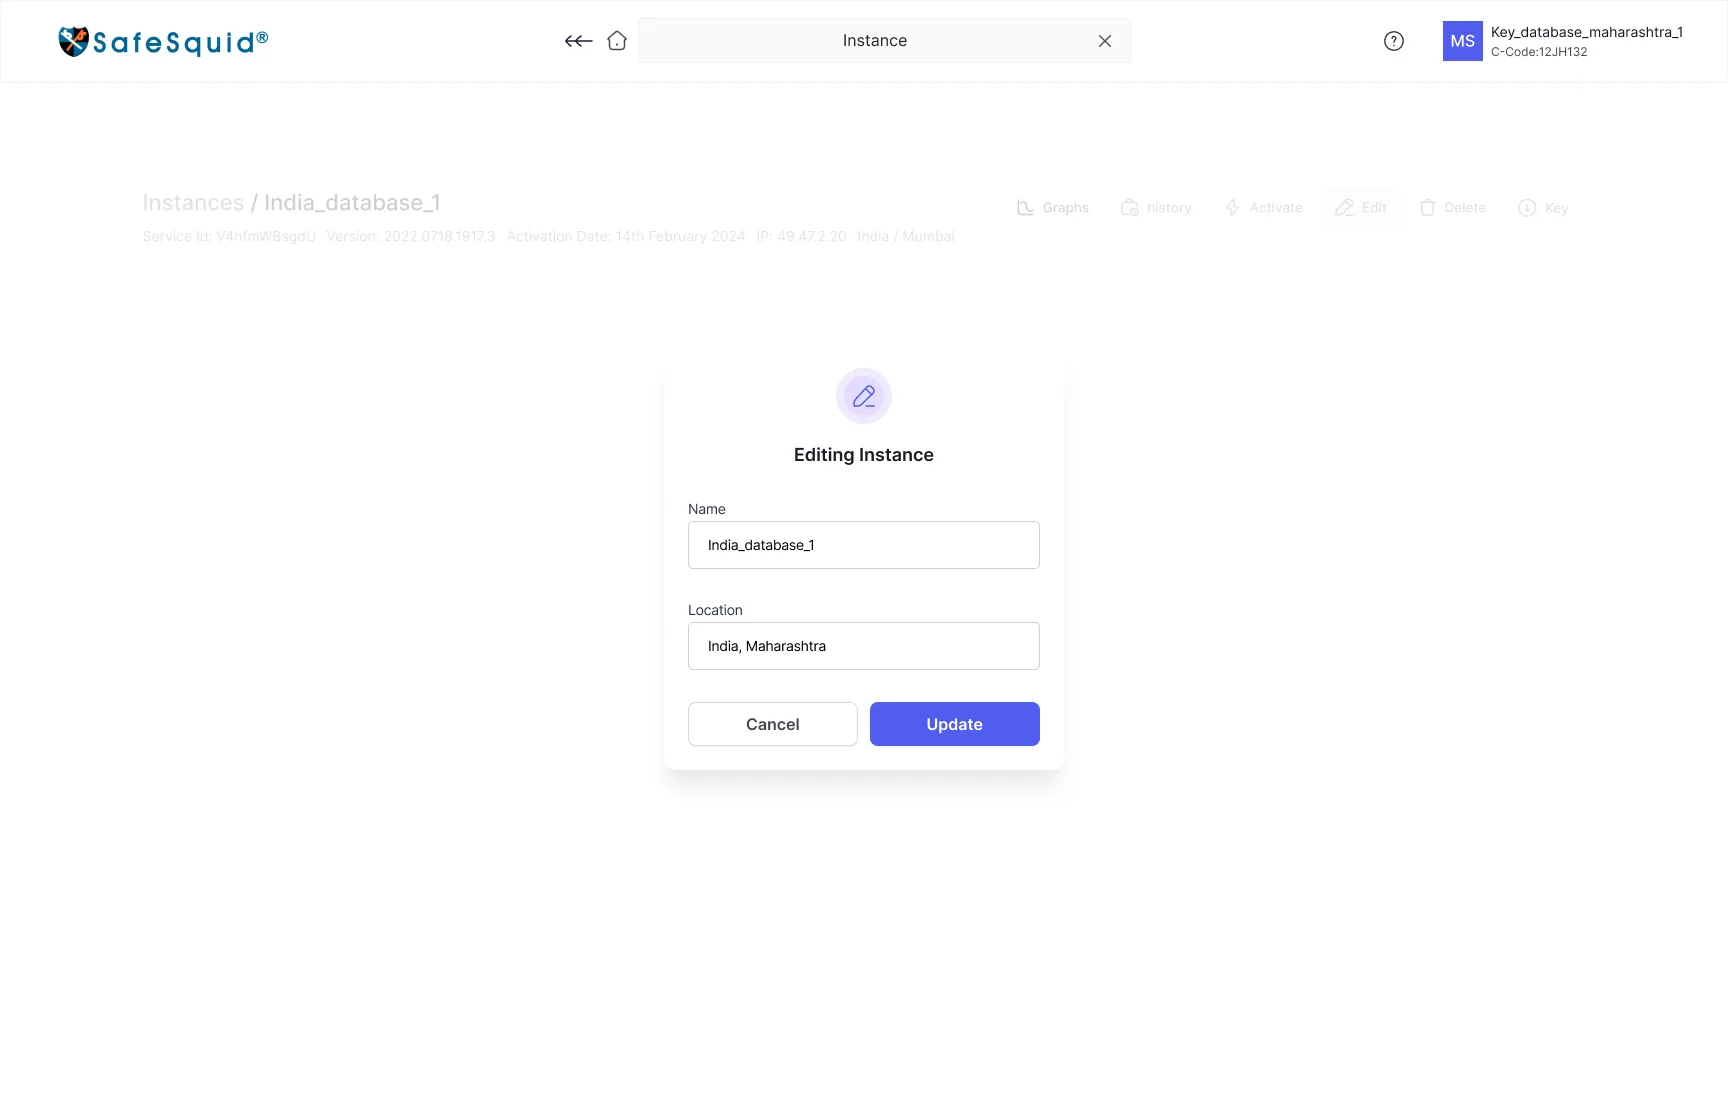1728x1117 pixels.
Task: Focus the Location input field
Action: coord(864,646)
